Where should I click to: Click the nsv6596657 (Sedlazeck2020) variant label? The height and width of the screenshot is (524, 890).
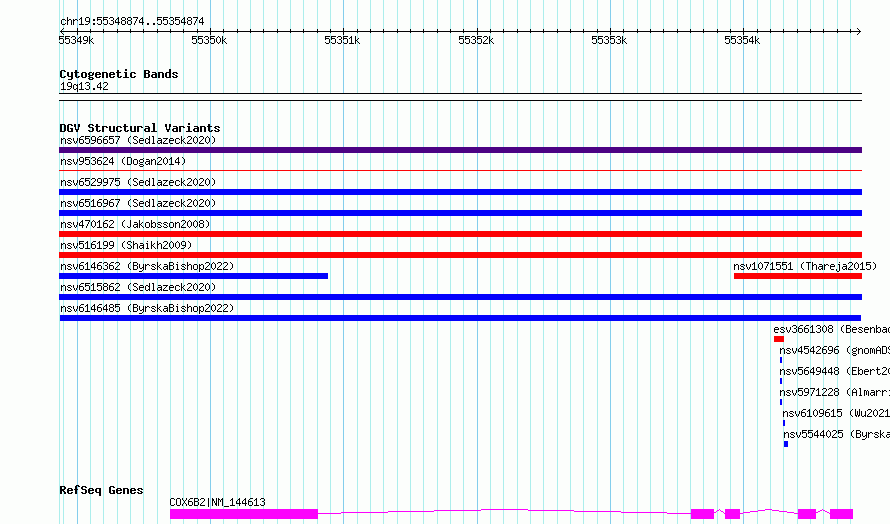[x=138, y=140]
